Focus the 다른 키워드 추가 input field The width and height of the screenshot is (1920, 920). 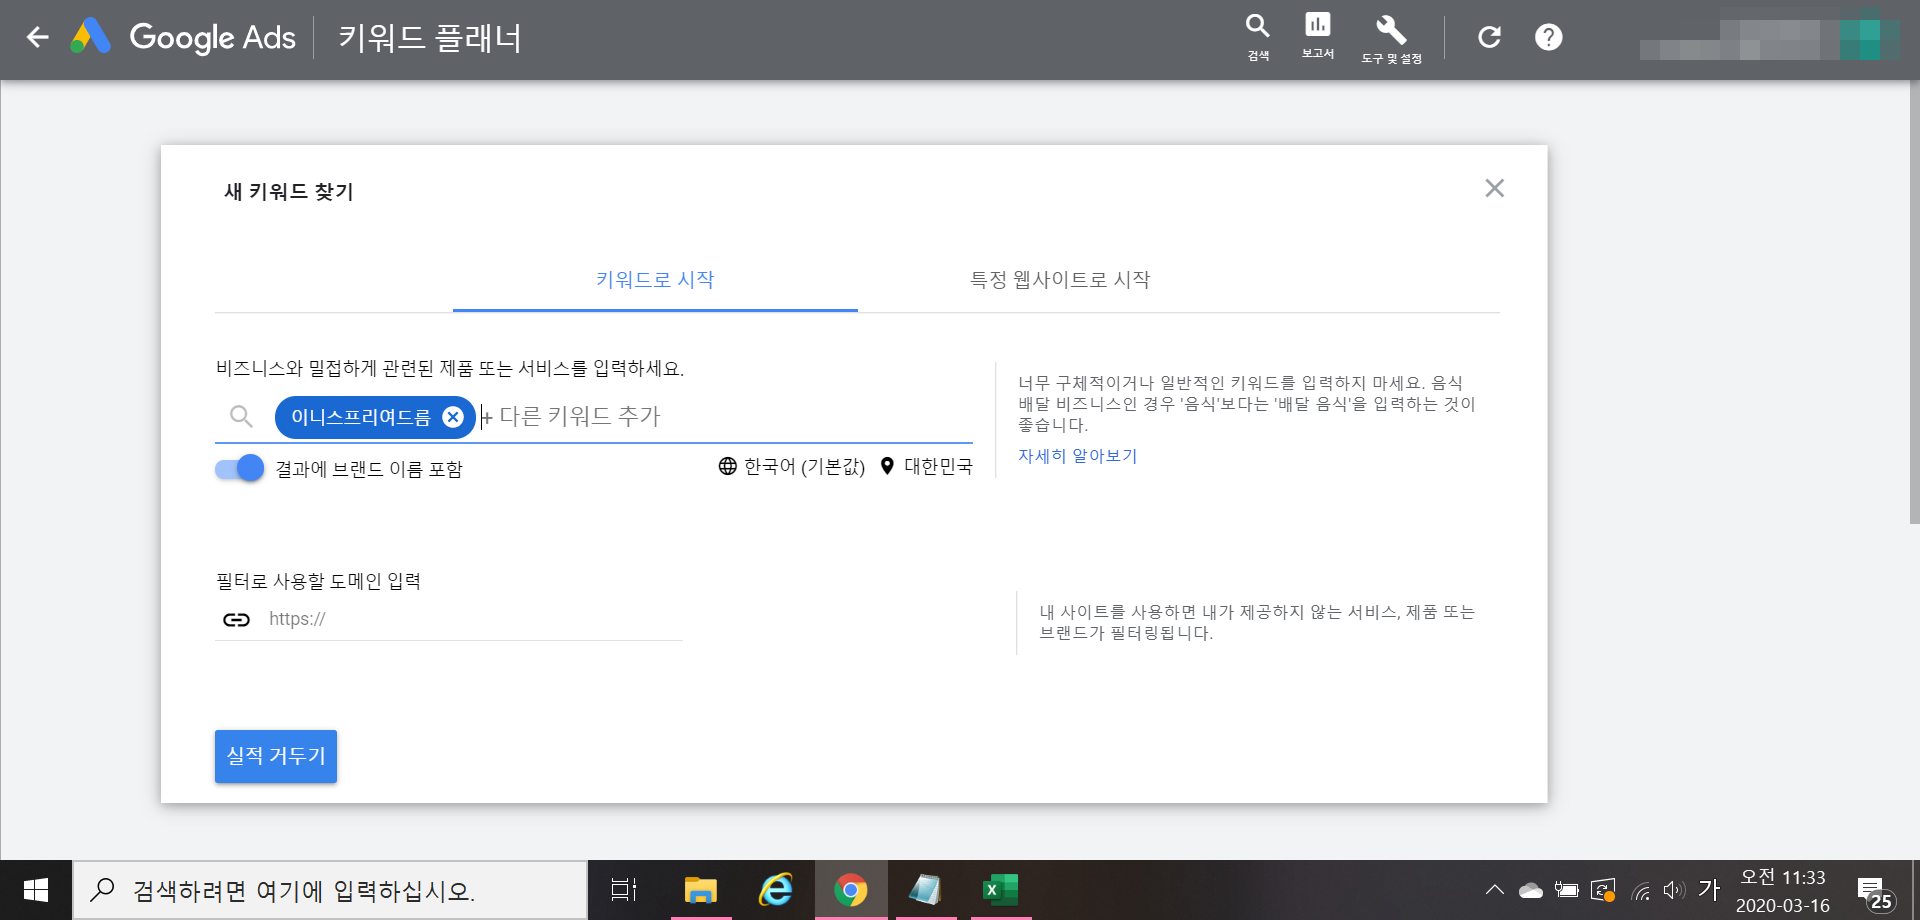[x=725, y=417]
